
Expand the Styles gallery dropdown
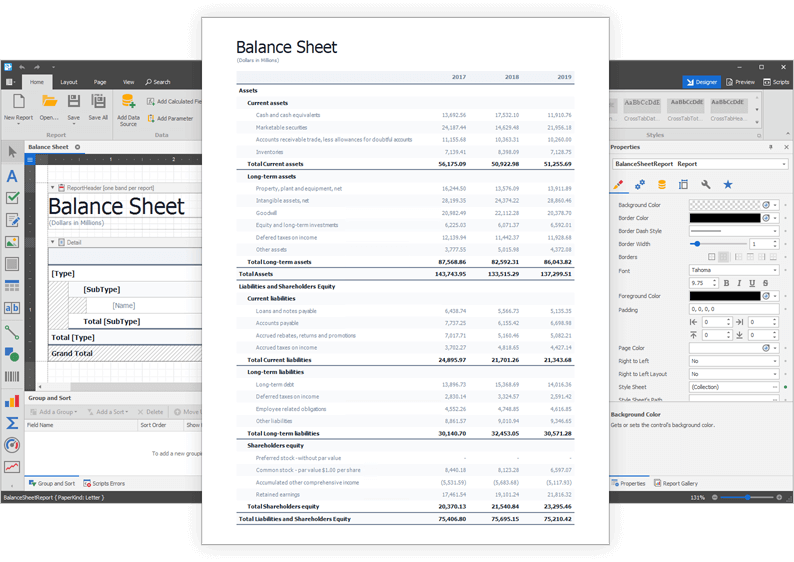click(x=758, y=122)
